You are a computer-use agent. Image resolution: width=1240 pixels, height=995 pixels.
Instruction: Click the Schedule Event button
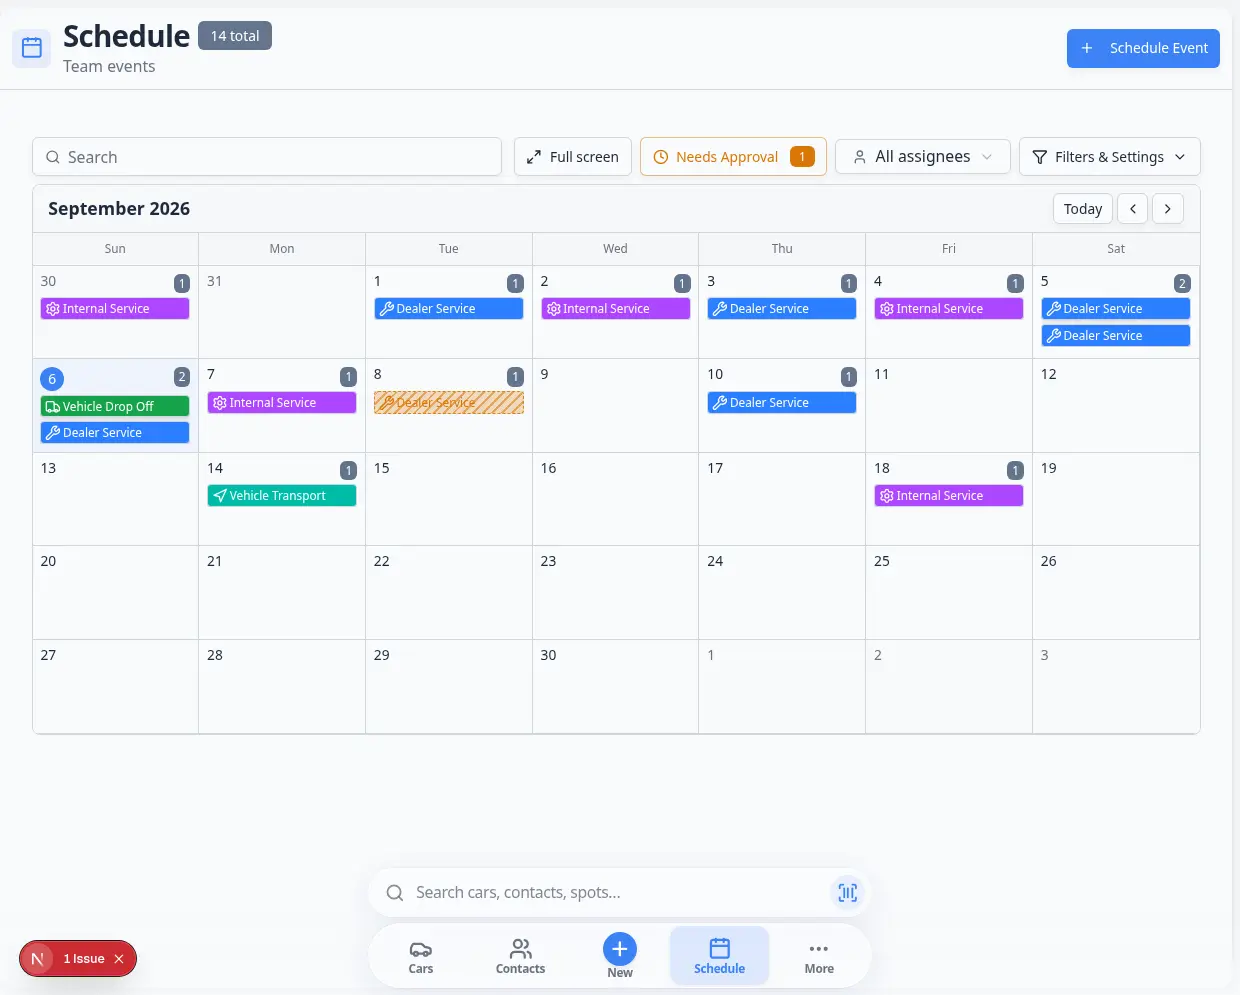(1143, 48)
